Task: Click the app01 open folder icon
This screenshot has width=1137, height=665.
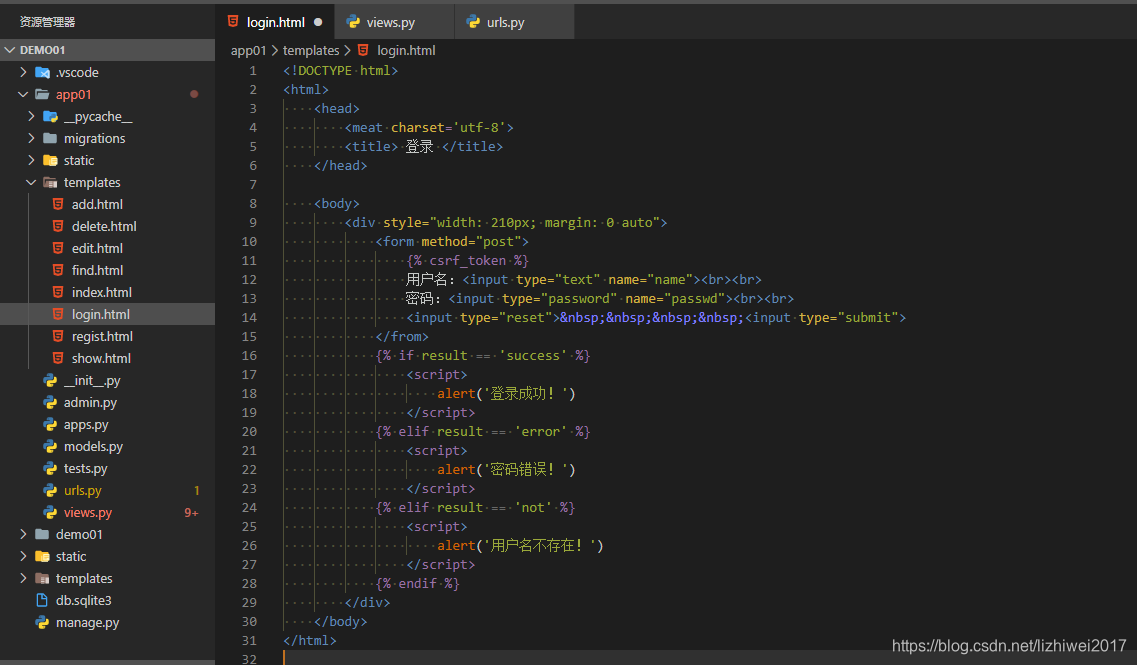Action: point(42,94)
